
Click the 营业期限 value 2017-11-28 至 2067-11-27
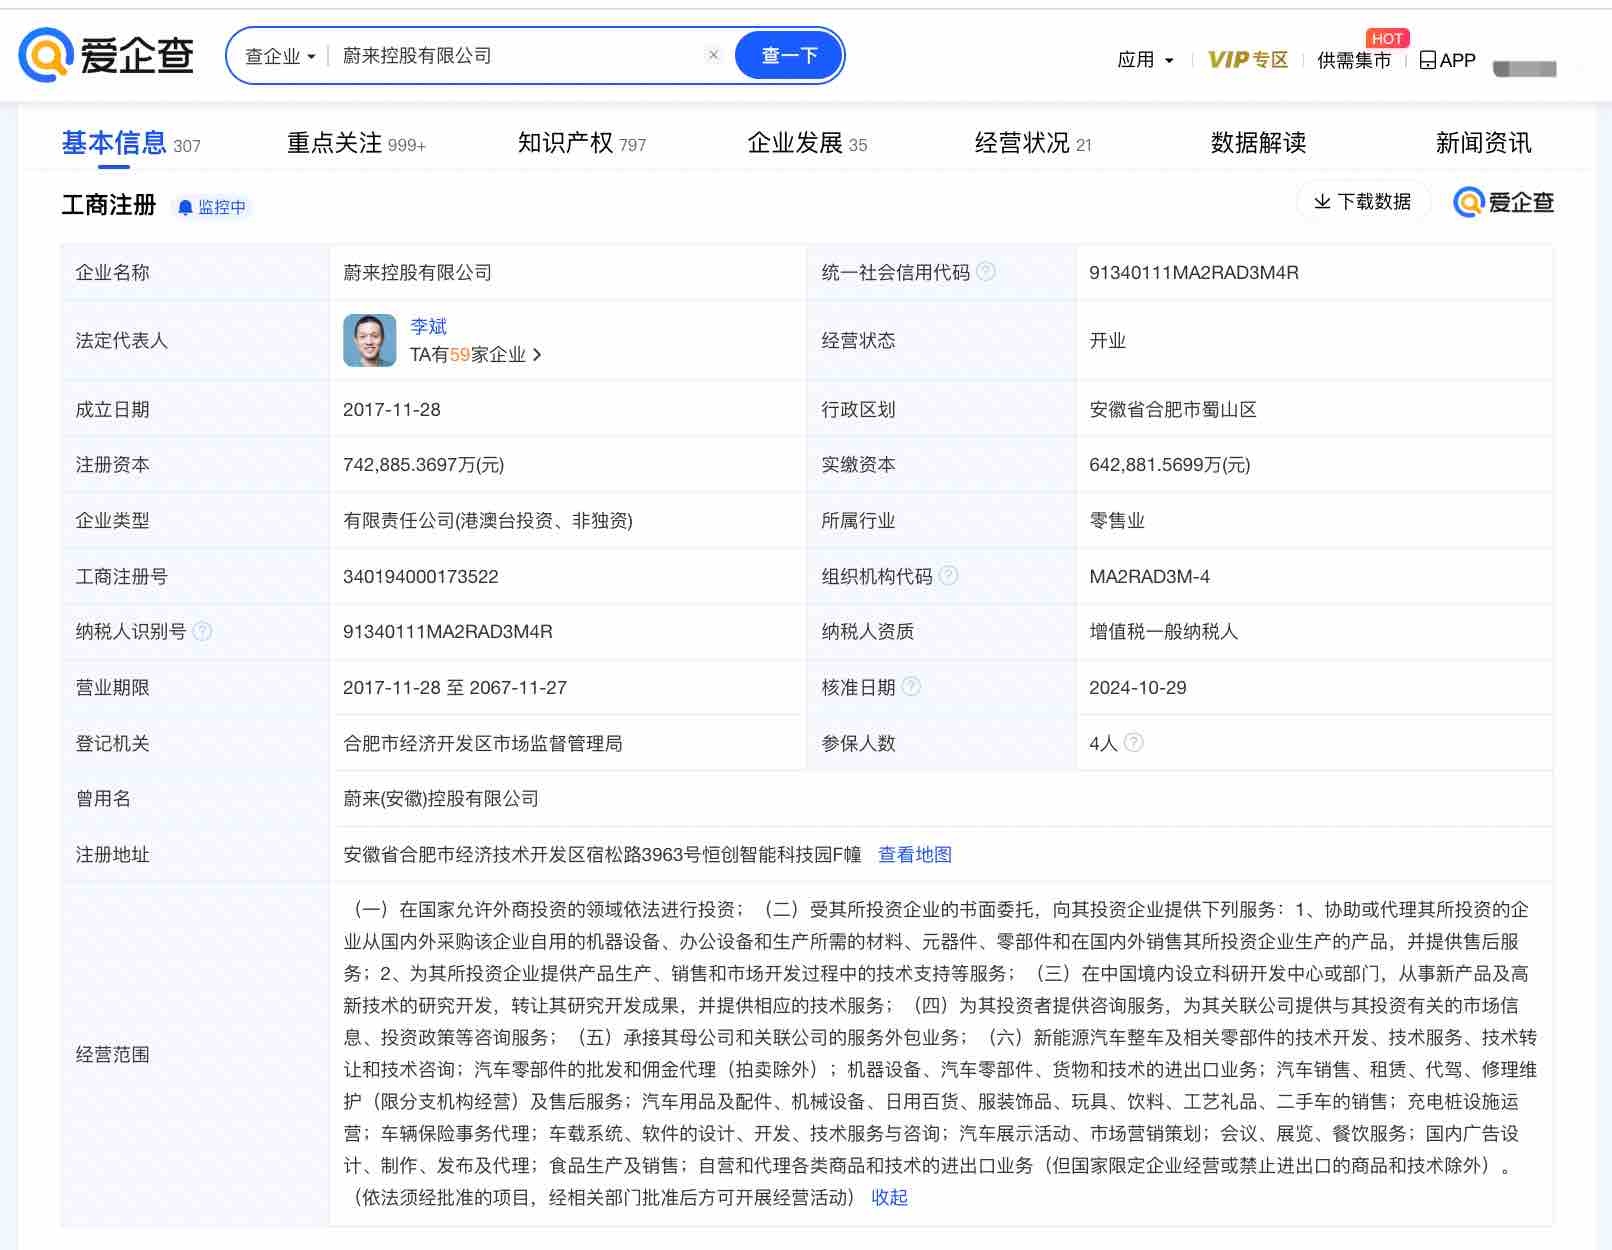coord(455,687)
